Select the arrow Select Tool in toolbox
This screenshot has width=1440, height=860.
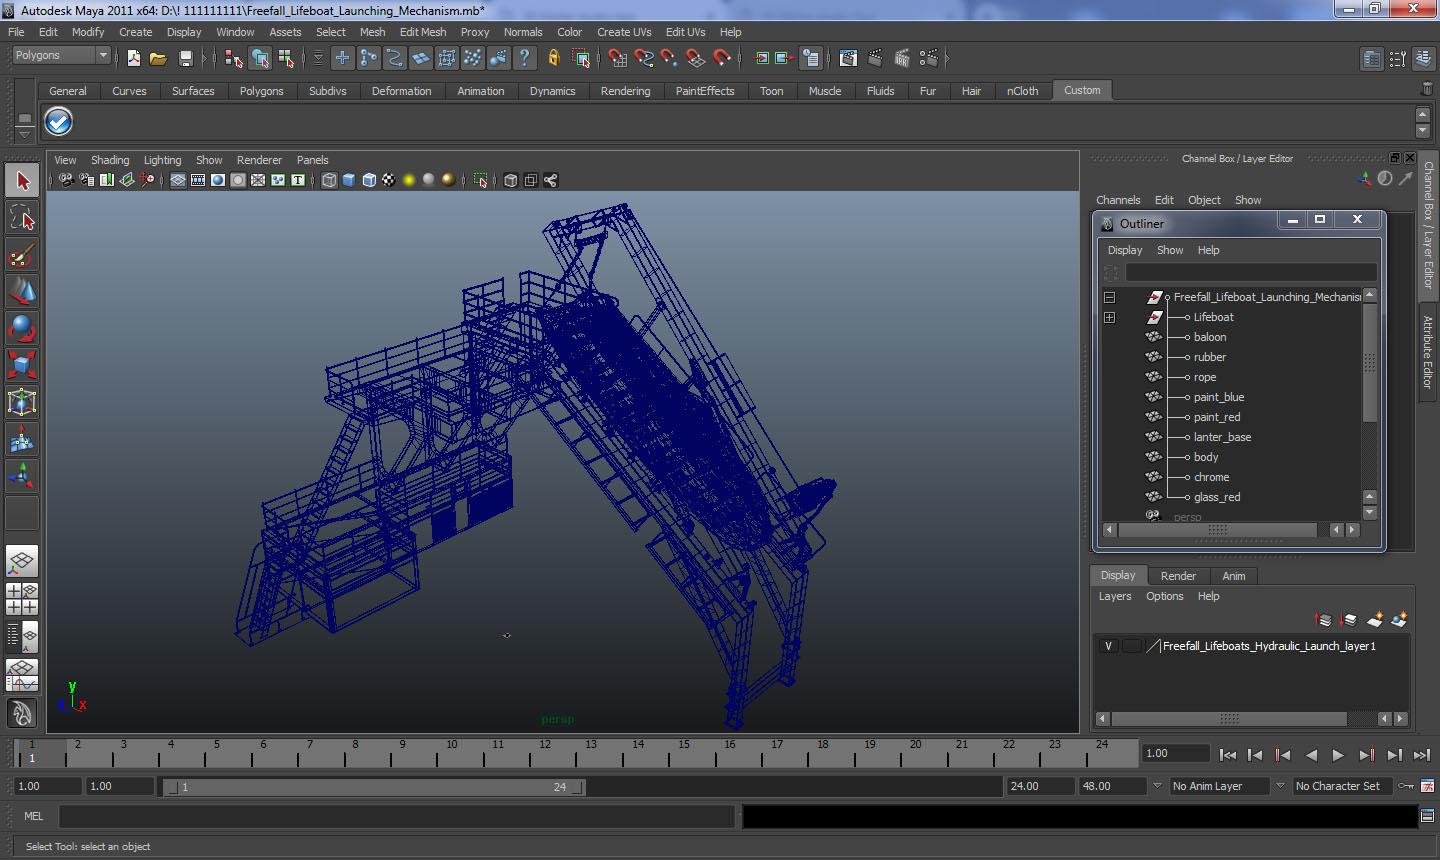(x=22, y=181)
